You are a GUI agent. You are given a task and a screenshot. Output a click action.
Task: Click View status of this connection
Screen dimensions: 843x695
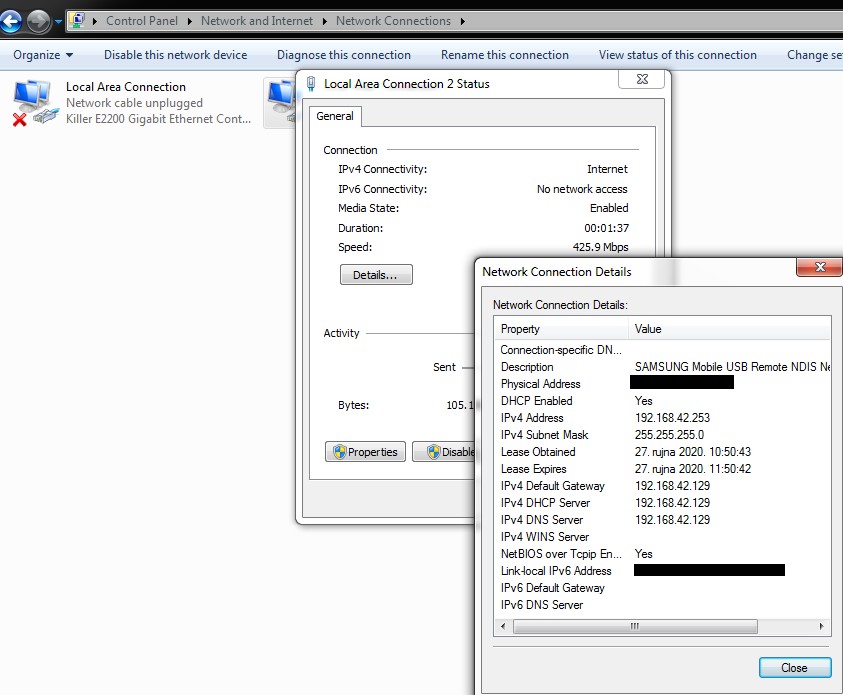point(677,55)
